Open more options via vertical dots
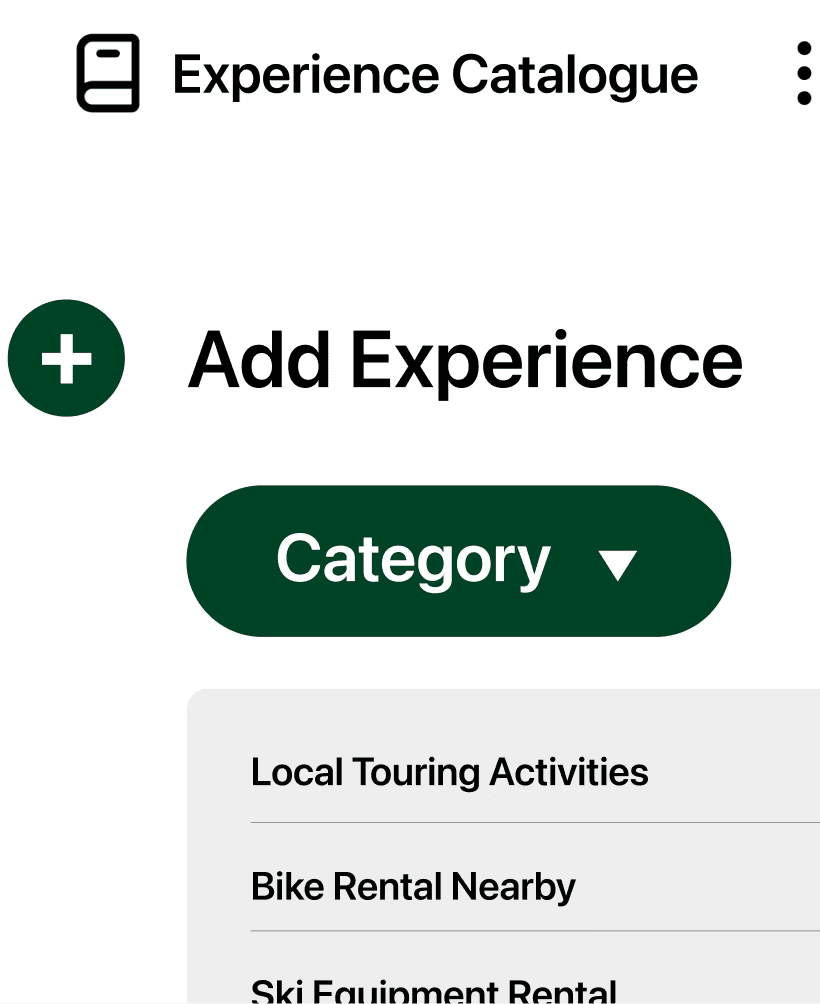Screen dimensions: 820x1004 pos(804,73)
